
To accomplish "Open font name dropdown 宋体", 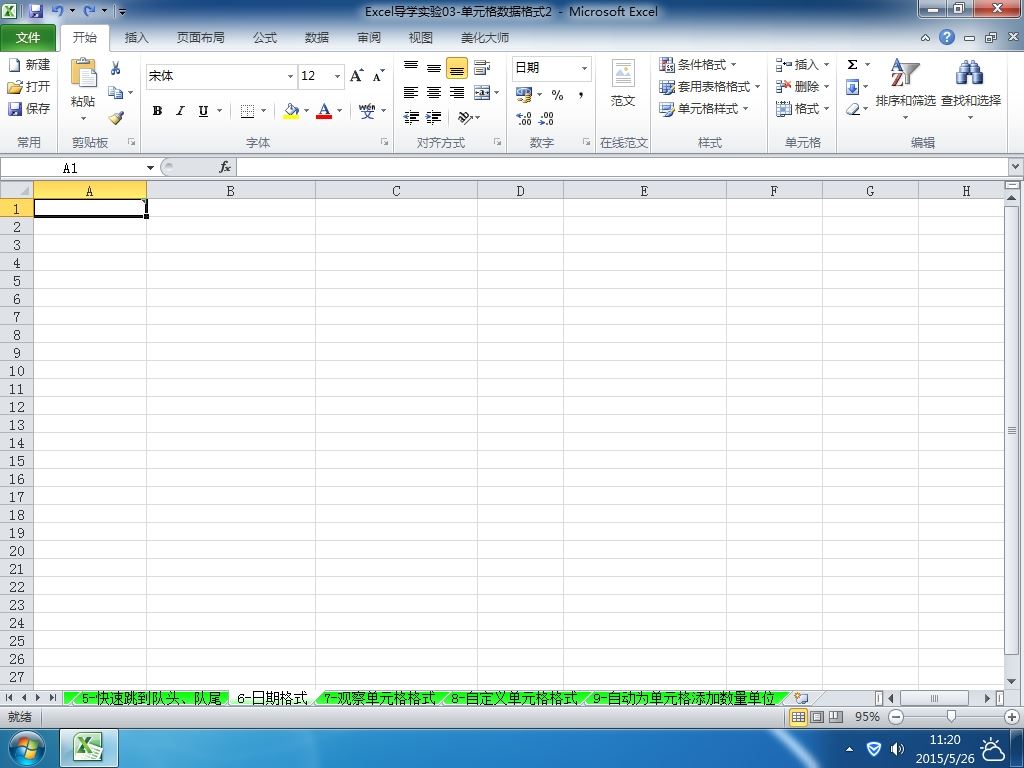I will tap(290, 76).
